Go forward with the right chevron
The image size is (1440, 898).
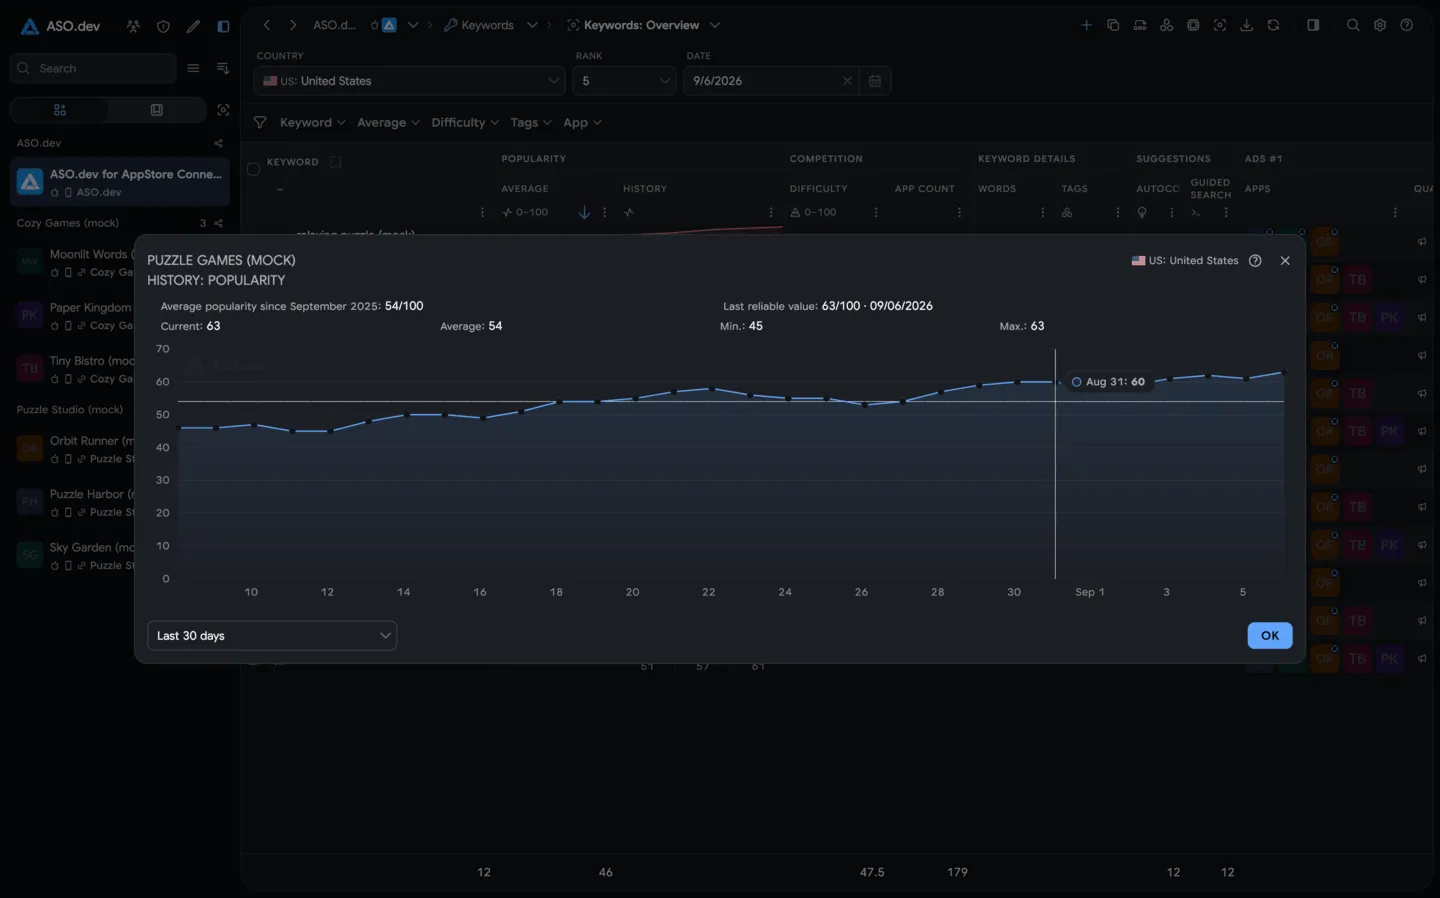pyautogui.click(x=293, y=25)
